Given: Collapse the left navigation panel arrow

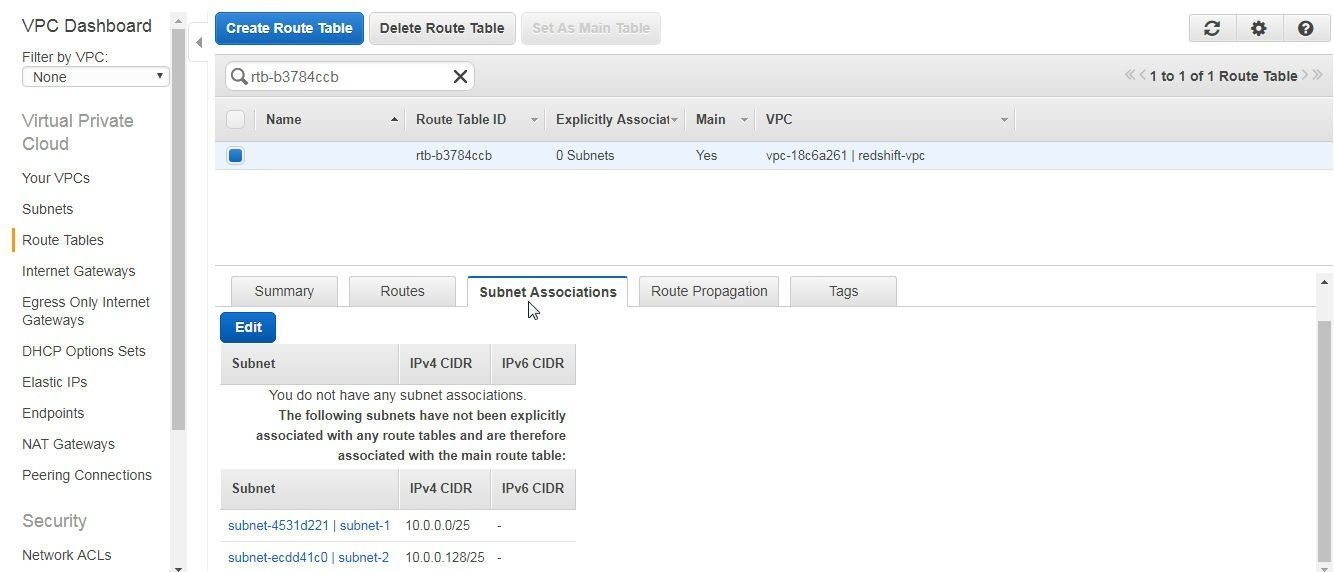Looking at the screenshot, I should tap(199, 42).
